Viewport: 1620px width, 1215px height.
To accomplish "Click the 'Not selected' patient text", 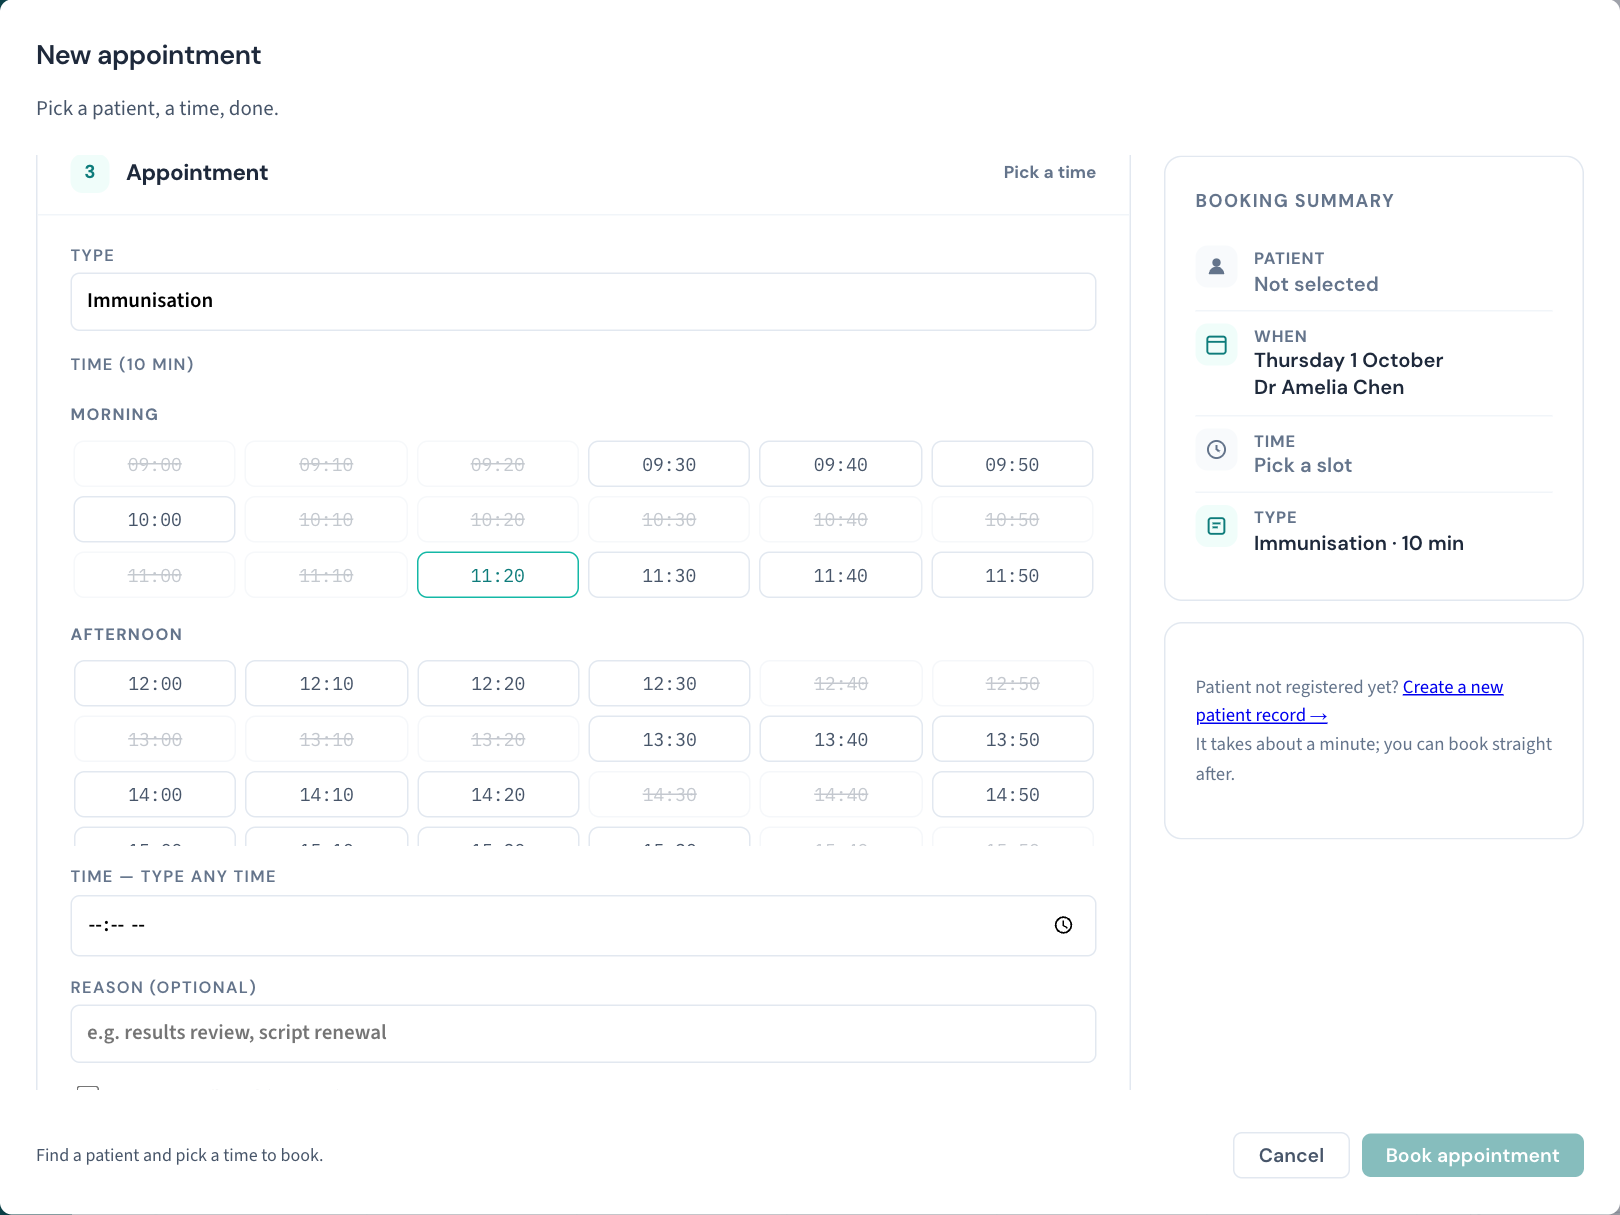I will pos(1316,284).
